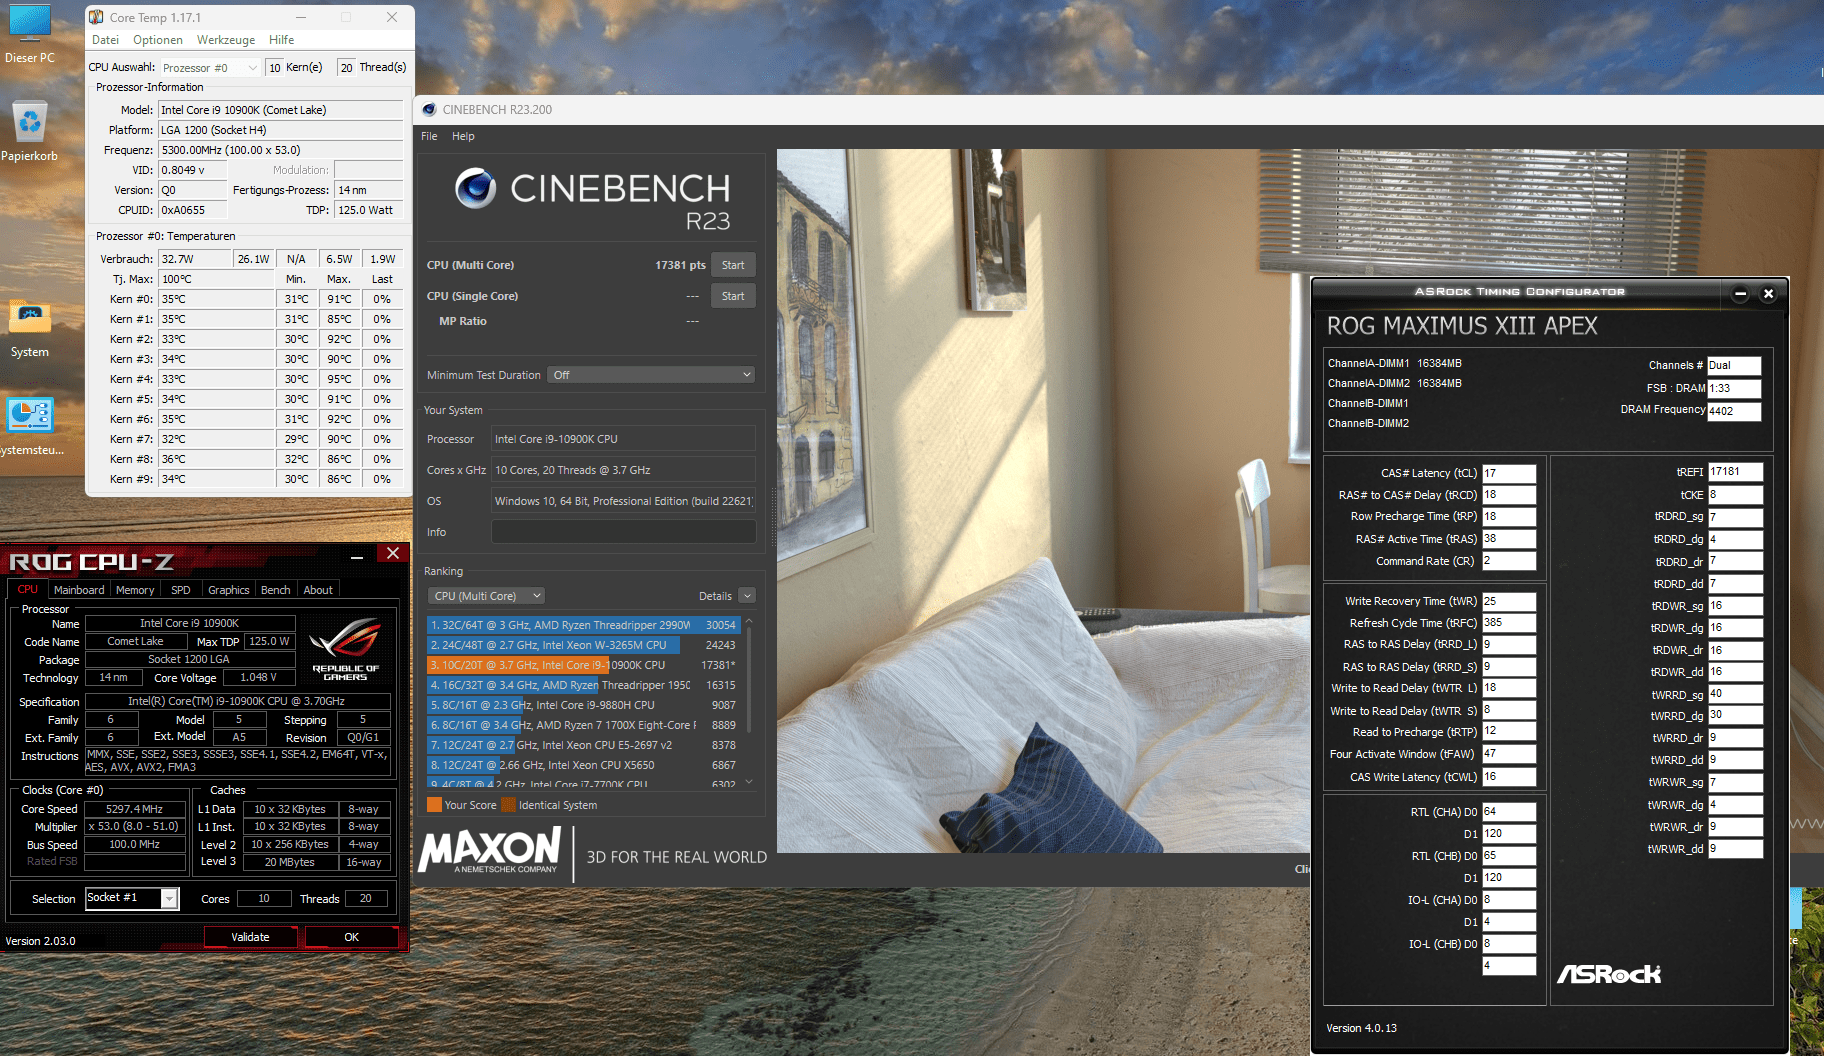Viewport: 1824px width, 1056px height.
Task: Switch to the Bench tab in CPU-Z
Action: pyautogui.click(x=276, y=590)
